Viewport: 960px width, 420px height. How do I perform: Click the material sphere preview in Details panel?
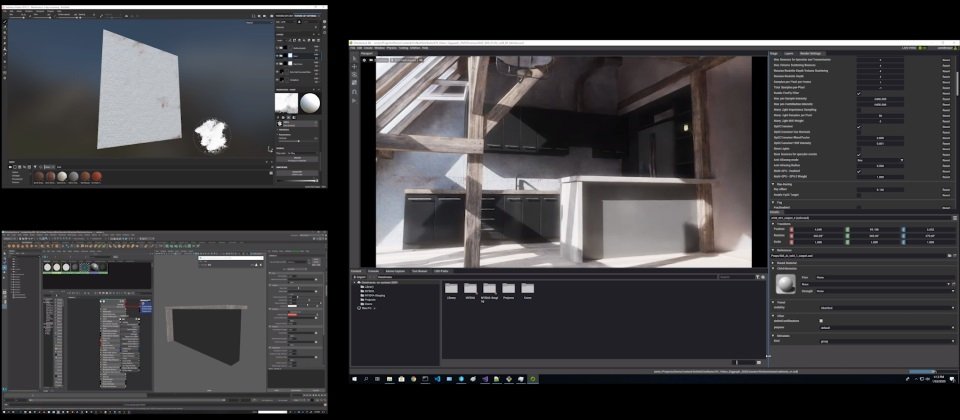(x=786, y=284)
